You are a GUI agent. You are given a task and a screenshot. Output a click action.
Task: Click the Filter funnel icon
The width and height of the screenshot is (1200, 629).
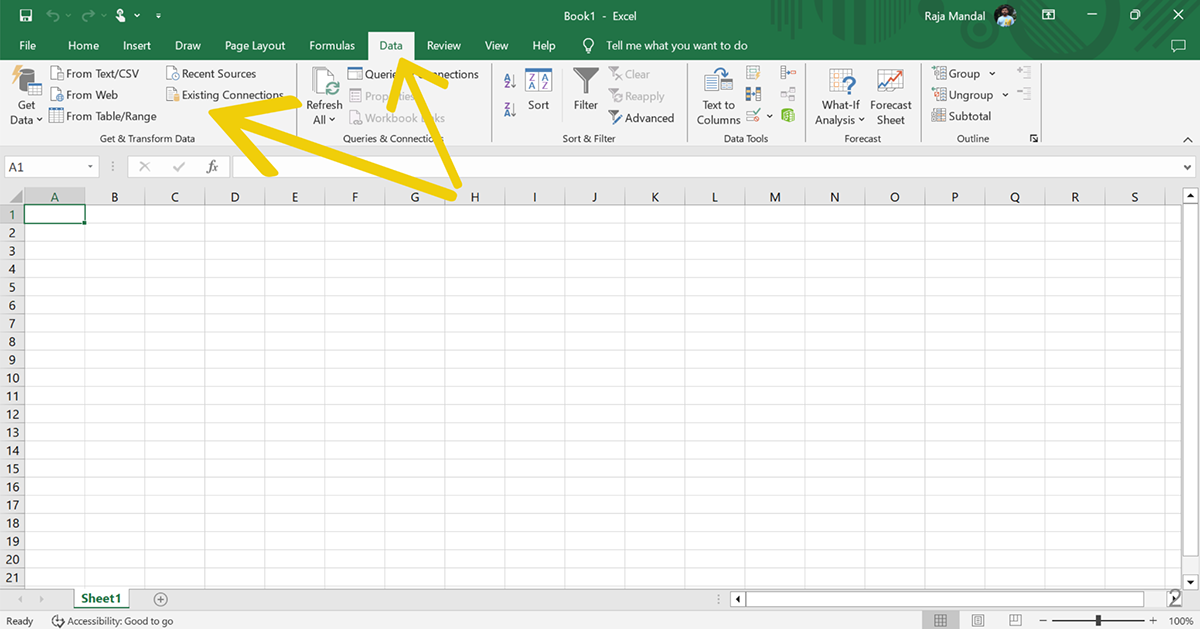(586, 81)
